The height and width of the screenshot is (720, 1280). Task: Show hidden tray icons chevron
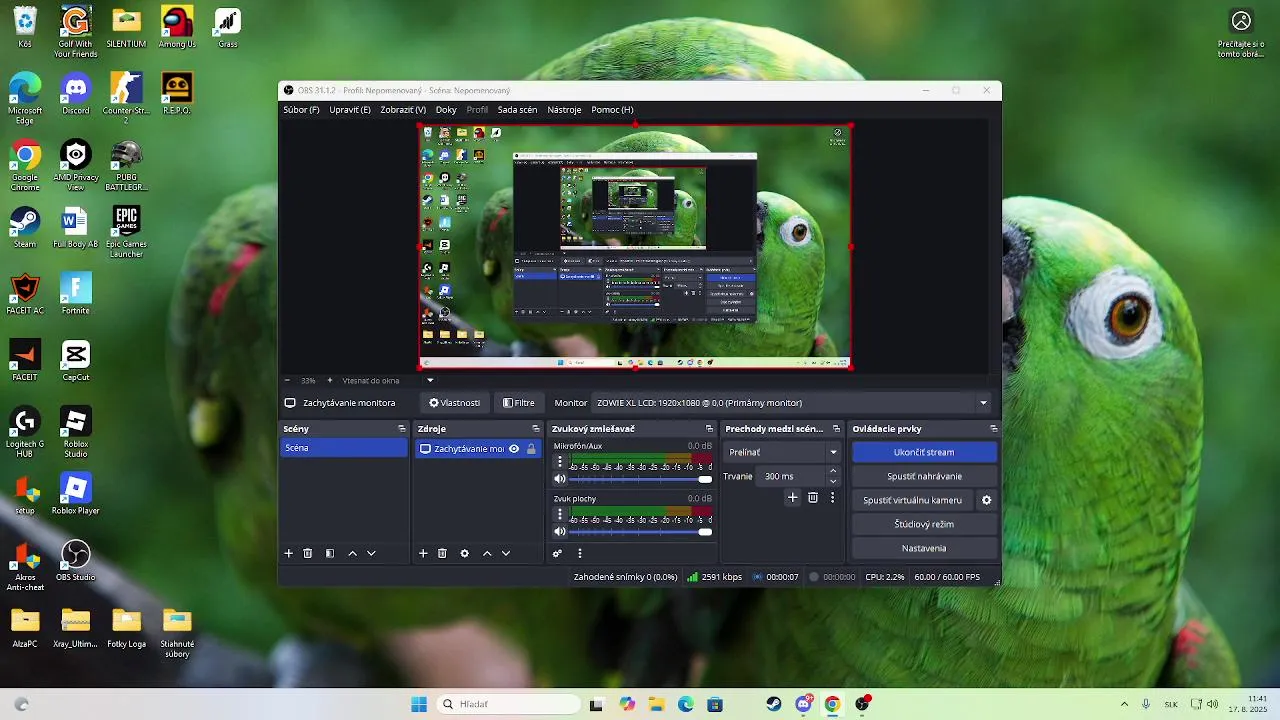(x=1124, y=704)
